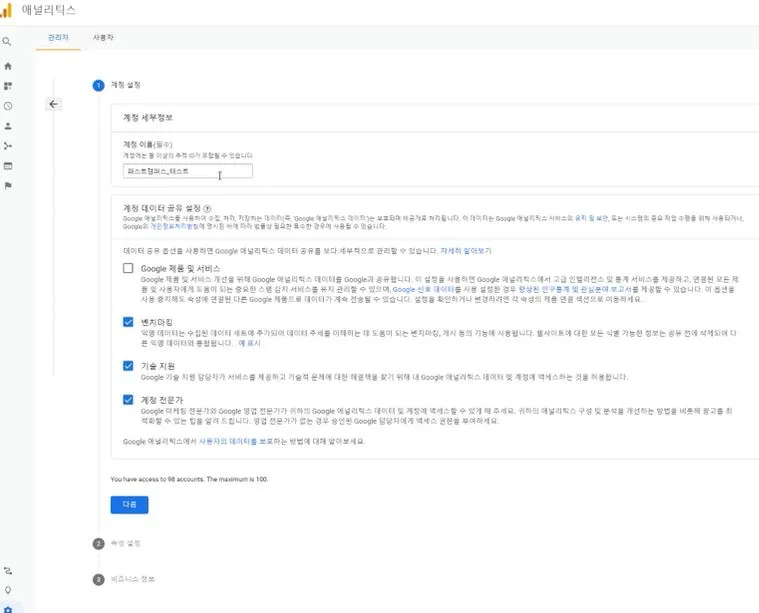Click the blue 다음 button
The image size is (759, 613).
pyautogui.click(x=129, y=505)
